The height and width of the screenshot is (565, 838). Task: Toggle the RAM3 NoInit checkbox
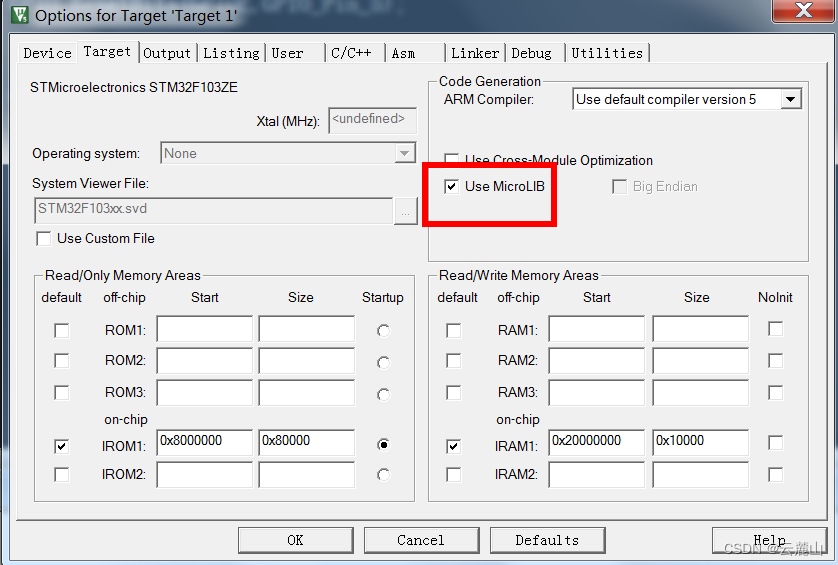(x=775, y=393)
